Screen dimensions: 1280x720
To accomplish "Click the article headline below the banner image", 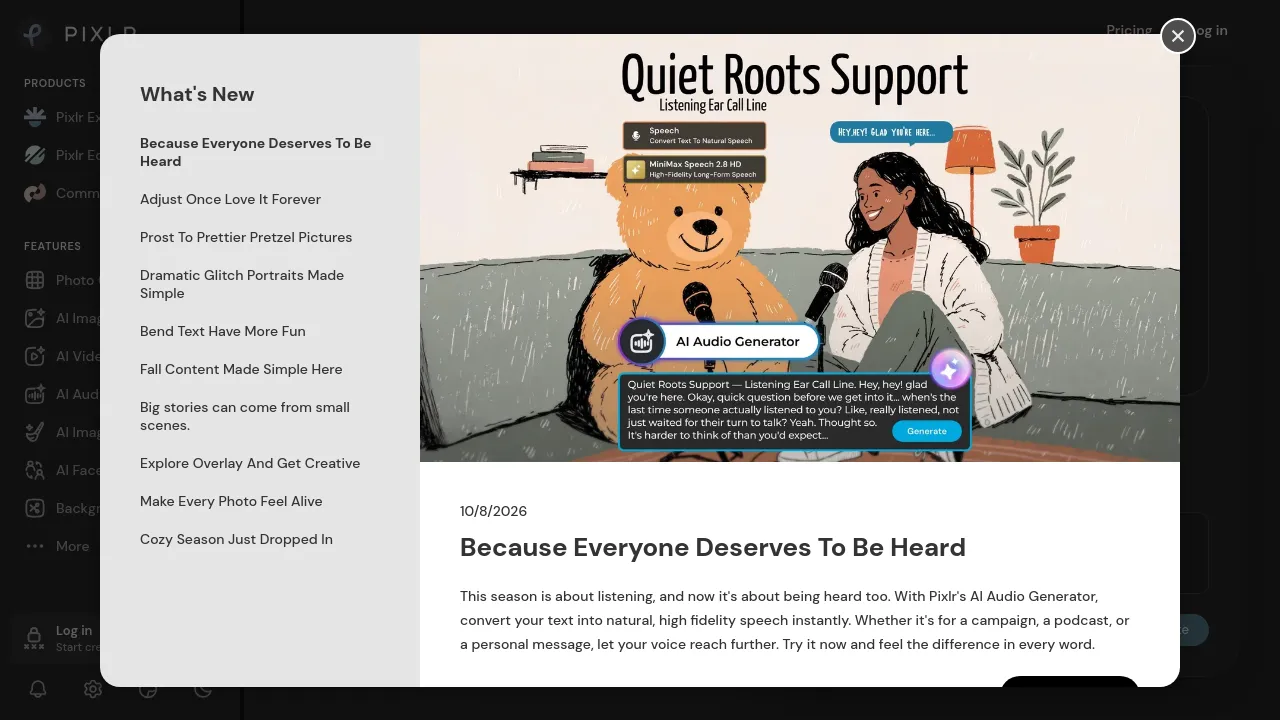I will coord(713,547).
